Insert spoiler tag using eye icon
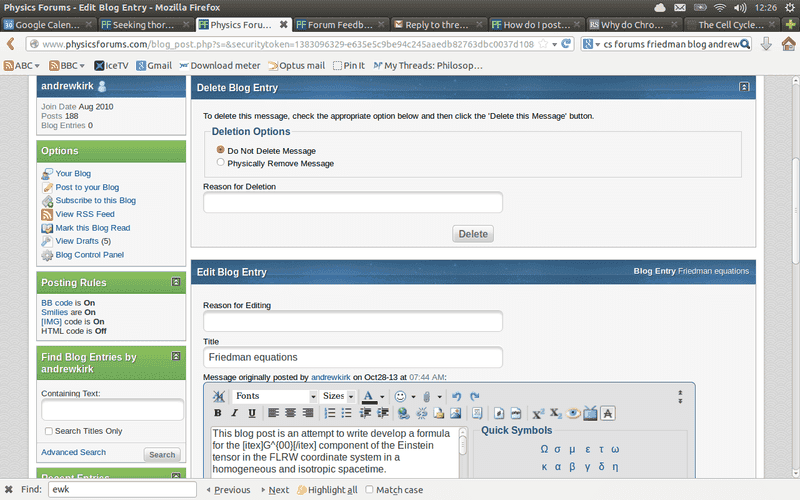Screen dimensions: 800x500 (573, 413)
